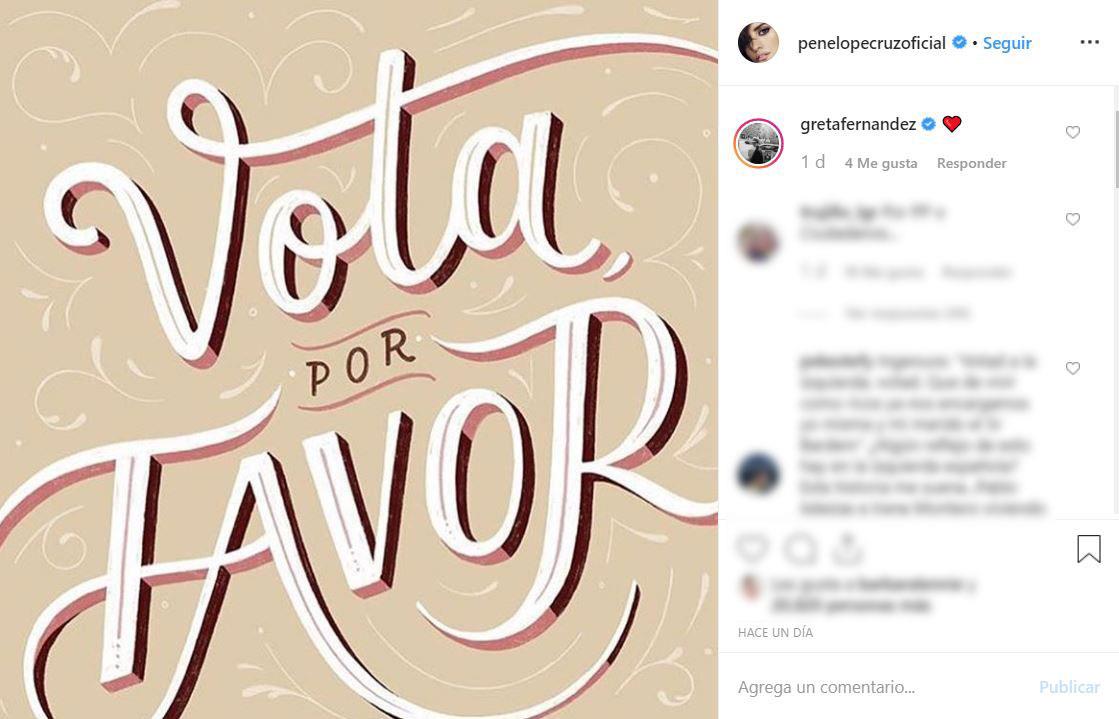Click the comments scrollbar
Image resolution: width=1119 pixels, height=719 pixels.
point(1115,149)
